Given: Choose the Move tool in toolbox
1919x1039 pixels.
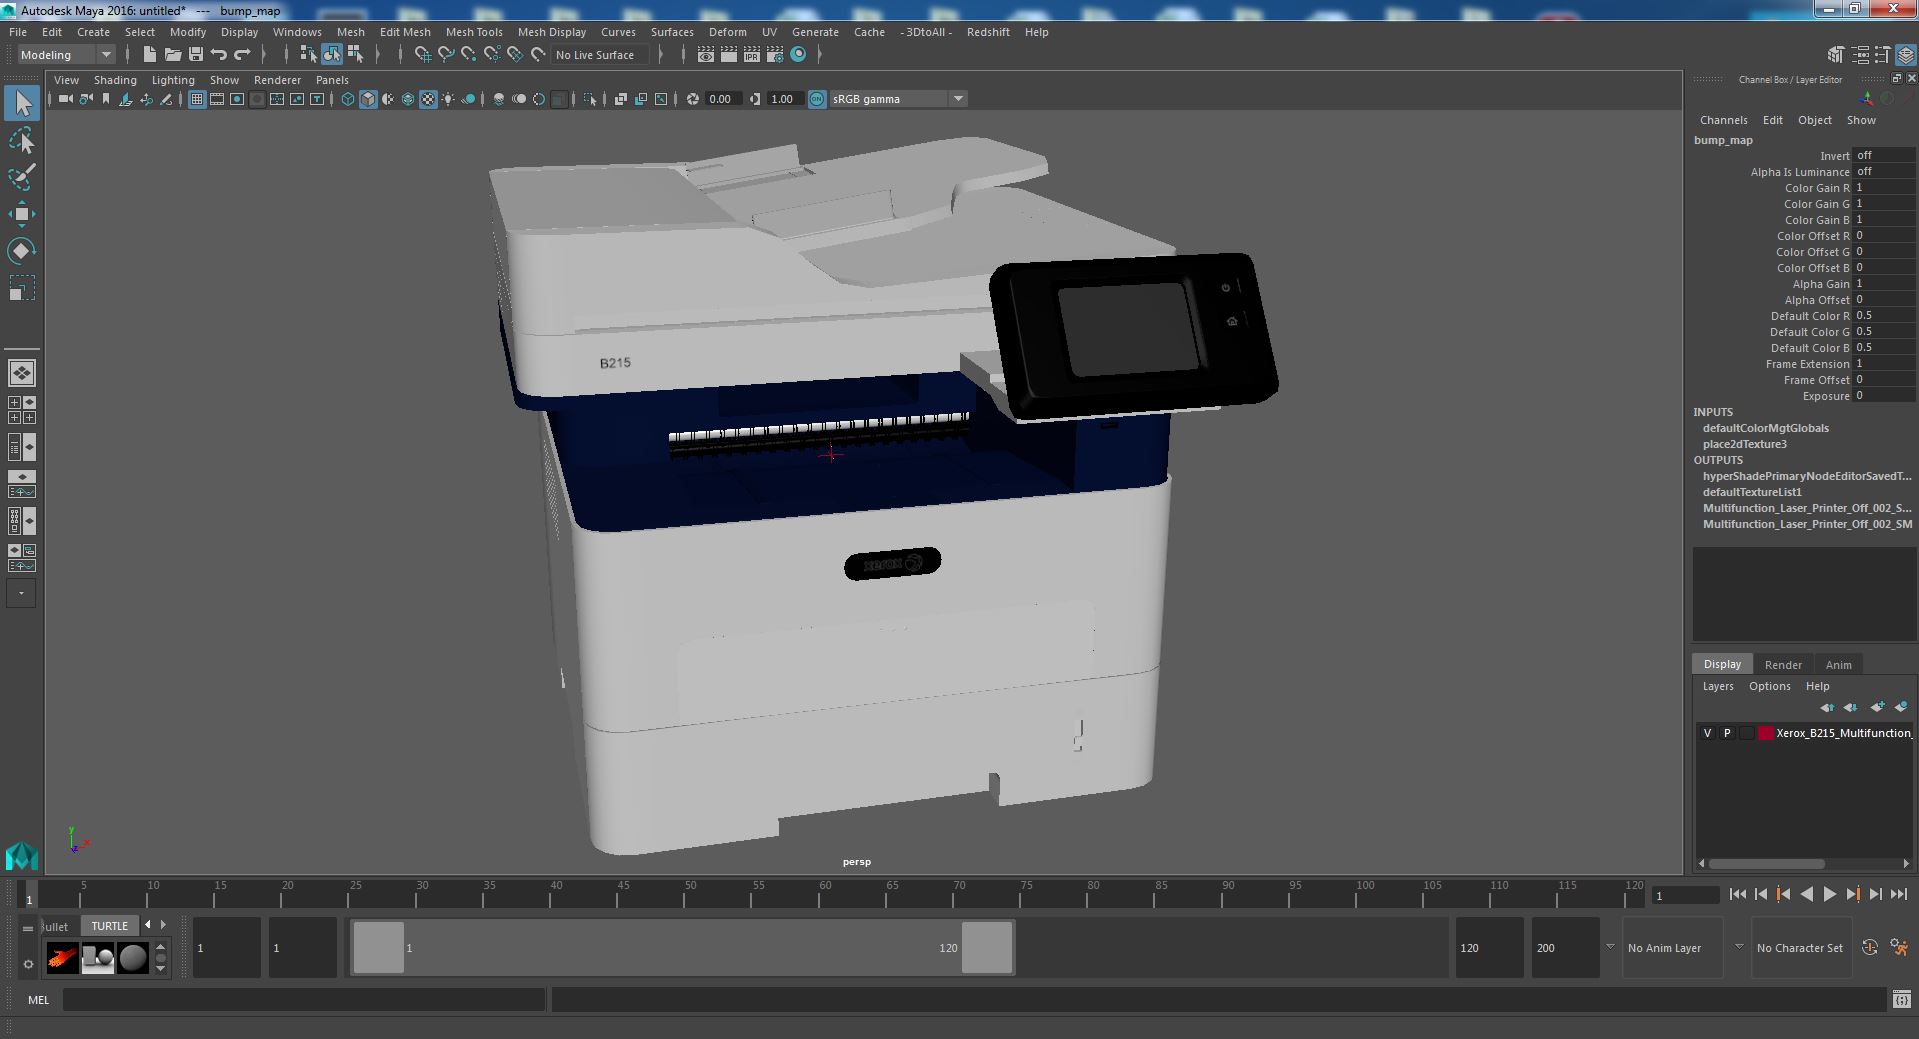Looking at the screenshot, I should tap(22, 213).
